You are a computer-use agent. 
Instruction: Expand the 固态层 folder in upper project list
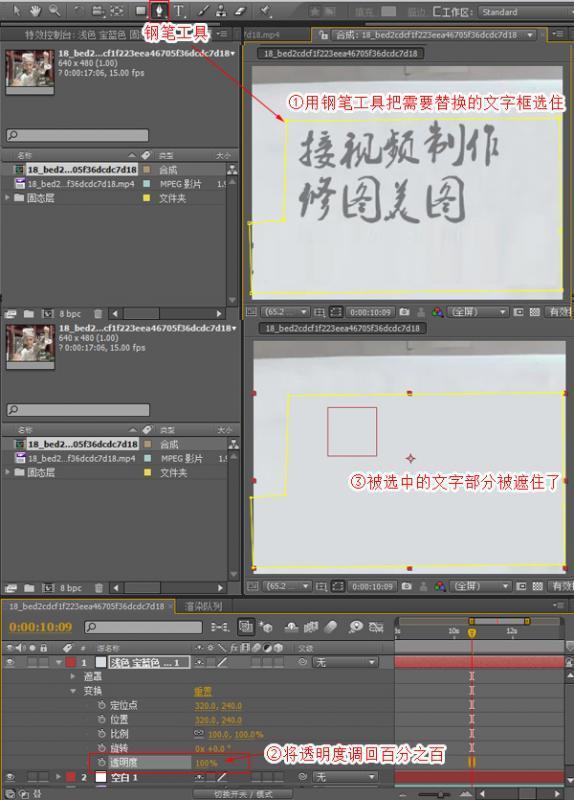click(x=8, y=198)
